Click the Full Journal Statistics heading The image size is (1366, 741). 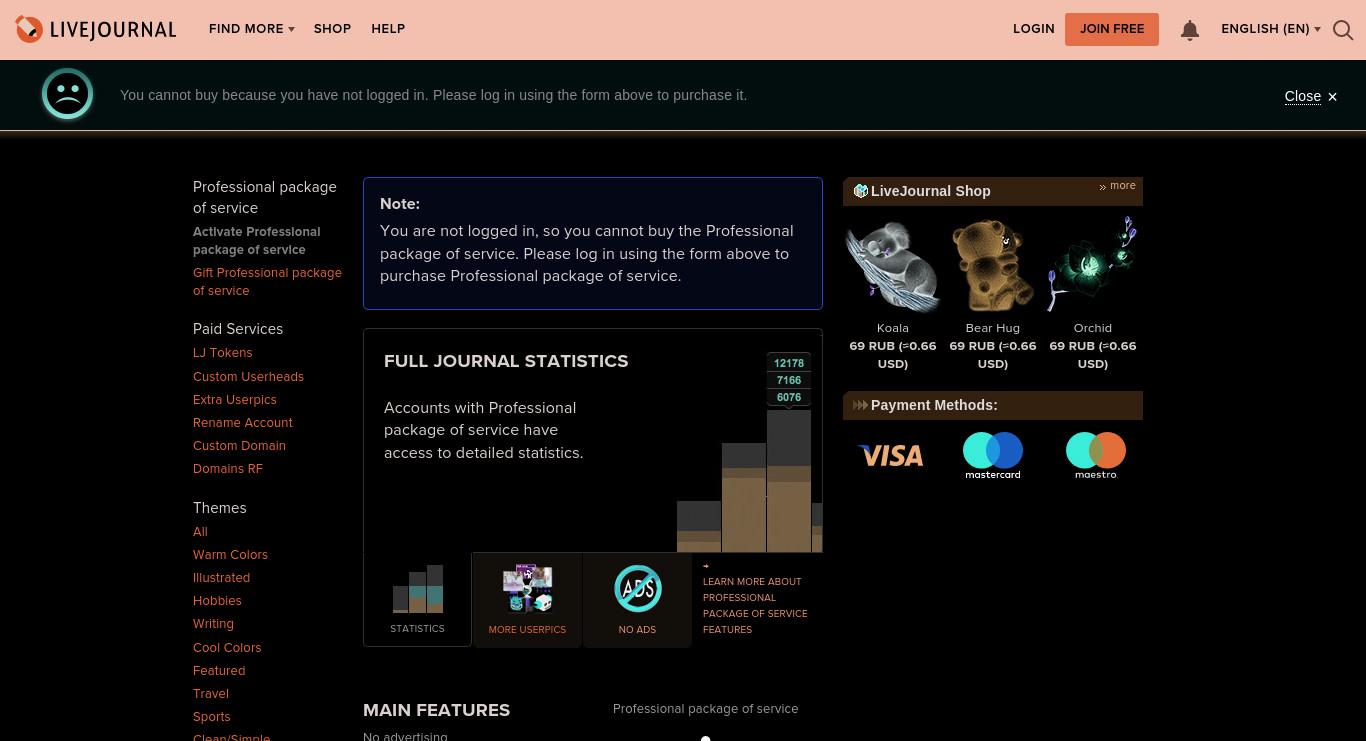[506, 361]
